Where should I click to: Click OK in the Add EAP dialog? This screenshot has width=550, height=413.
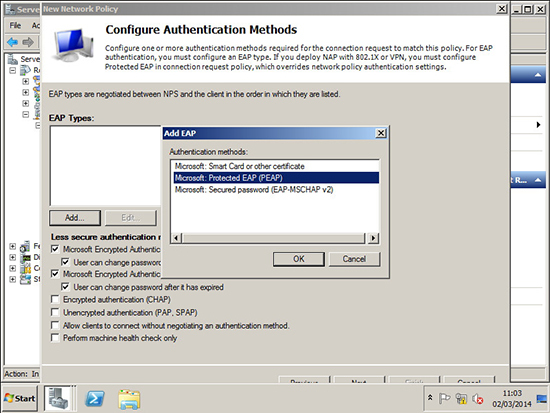299,259
